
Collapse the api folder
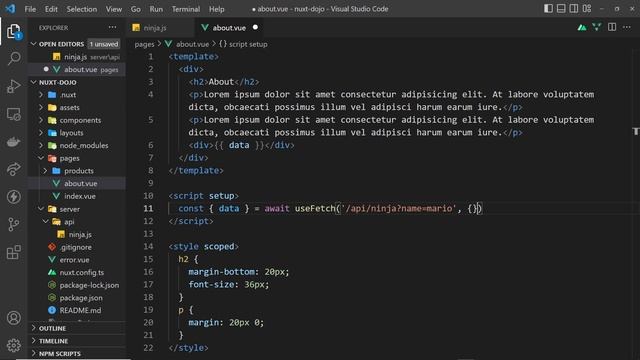coord(45,222)
